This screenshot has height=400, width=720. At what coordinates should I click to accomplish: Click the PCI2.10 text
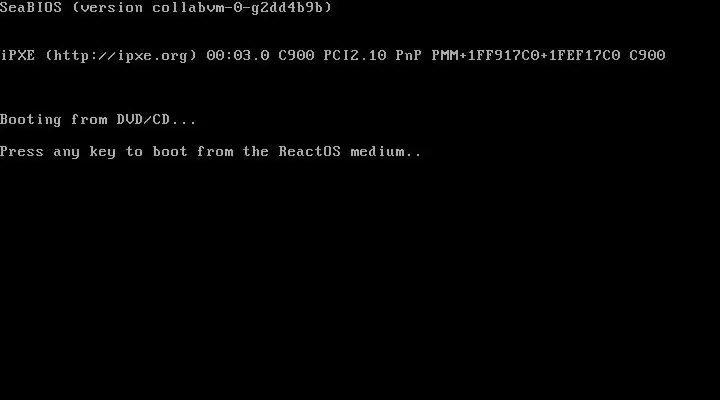coord(355,55)
